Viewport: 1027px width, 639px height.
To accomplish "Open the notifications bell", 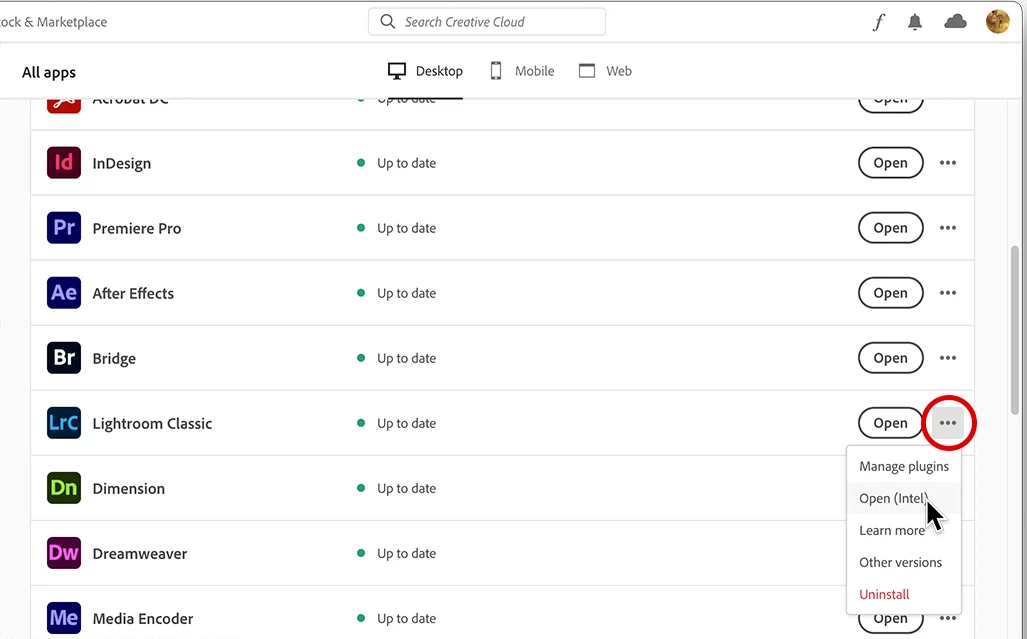I will [x=915, y=22].
